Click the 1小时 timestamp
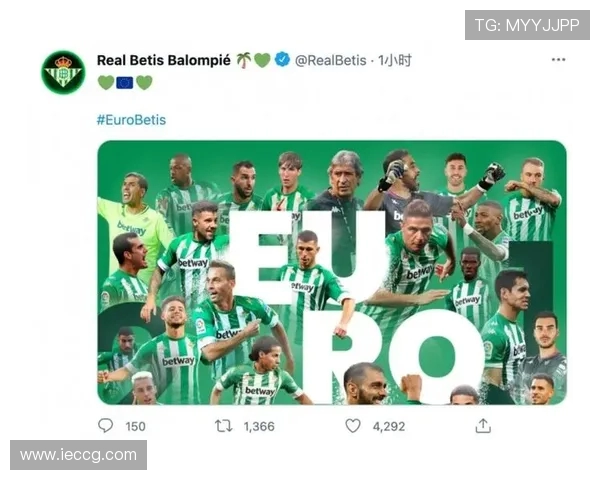 click(395, 60)
